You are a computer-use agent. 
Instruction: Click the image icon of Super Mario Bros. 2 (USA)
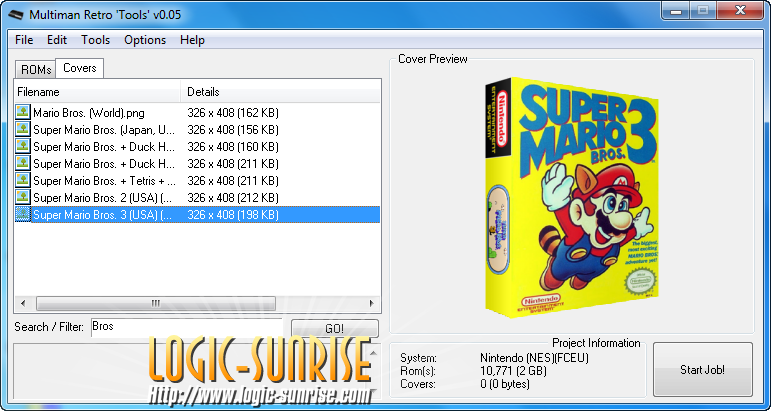[23, 197]
